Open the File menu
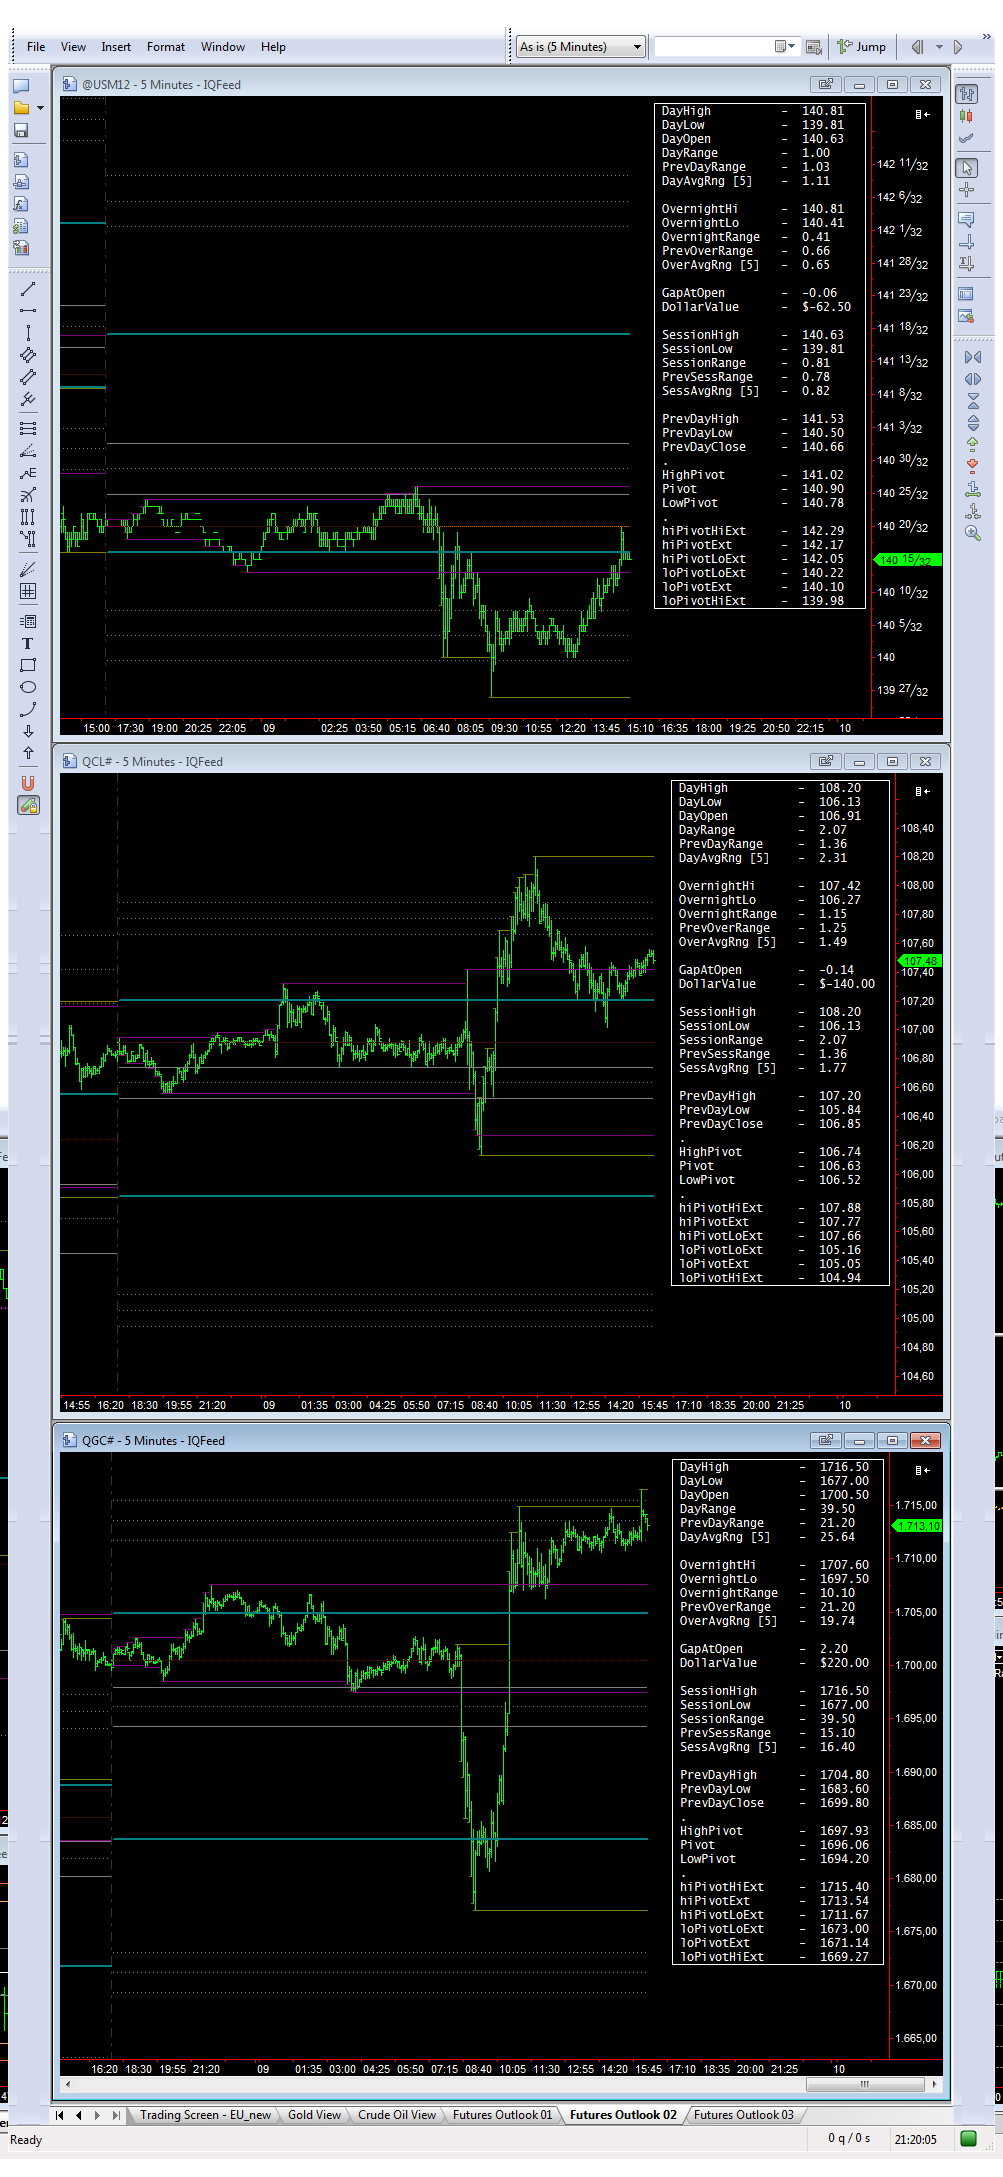The width and height of the screenshot is (1003, 2177). (x=36, y=47)
